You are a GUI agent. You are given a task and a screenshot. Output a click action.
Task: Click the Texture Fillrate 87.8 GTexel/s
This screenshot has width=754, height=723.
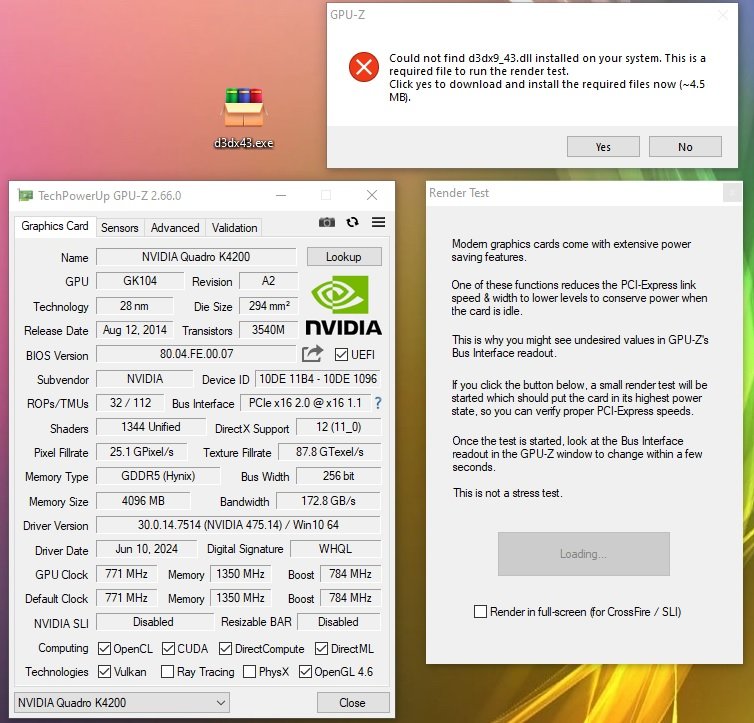330,452
